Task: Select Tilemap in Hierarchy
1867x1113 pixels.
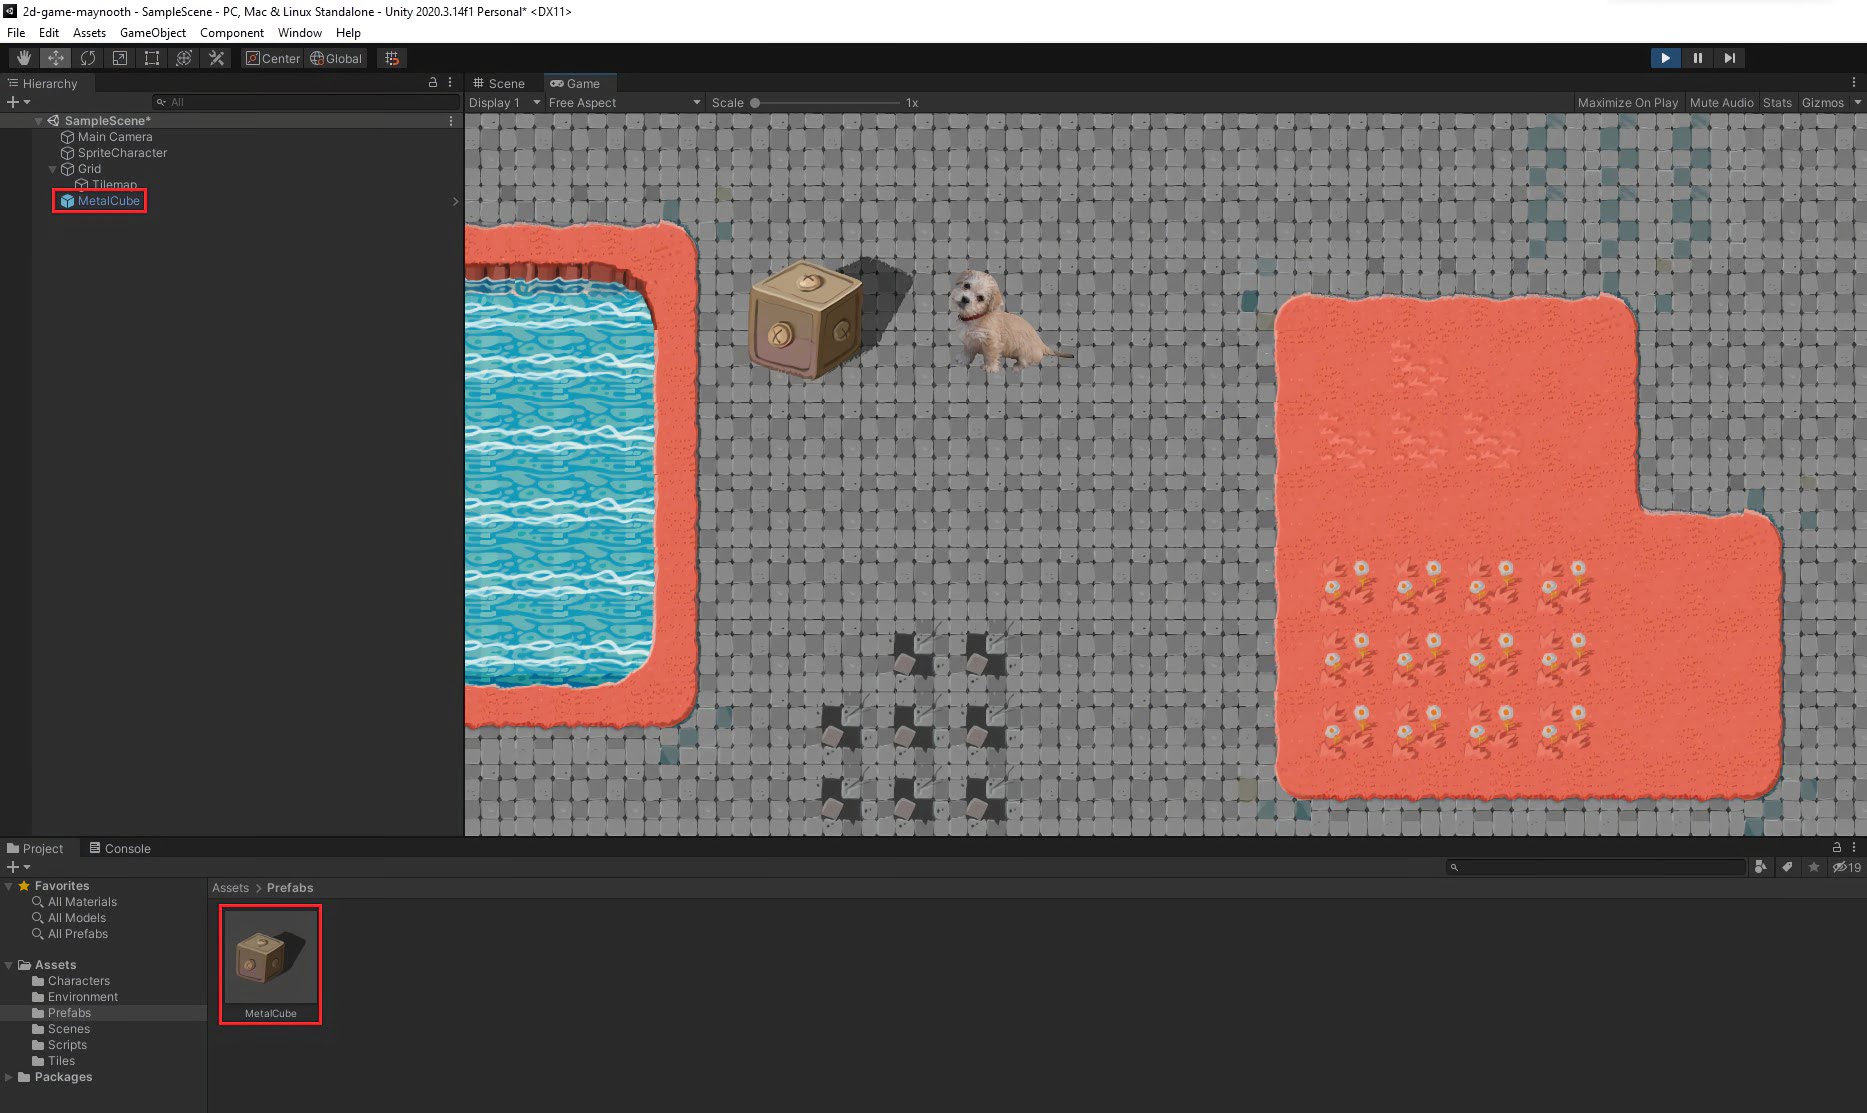Action: point(114,185)
